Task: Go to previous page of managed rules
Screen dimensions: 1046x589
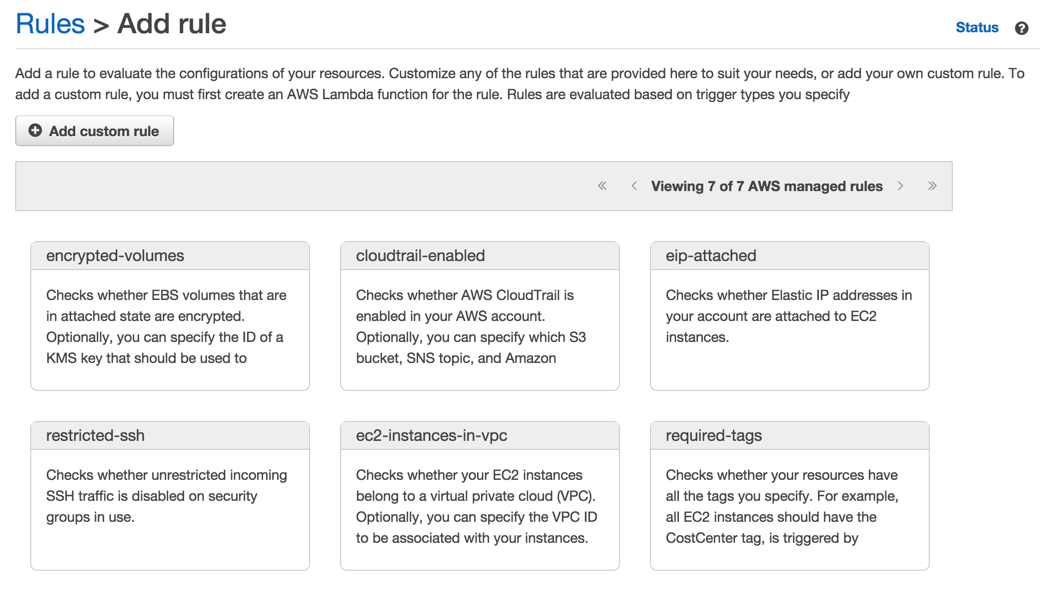Action: point(635,186)
